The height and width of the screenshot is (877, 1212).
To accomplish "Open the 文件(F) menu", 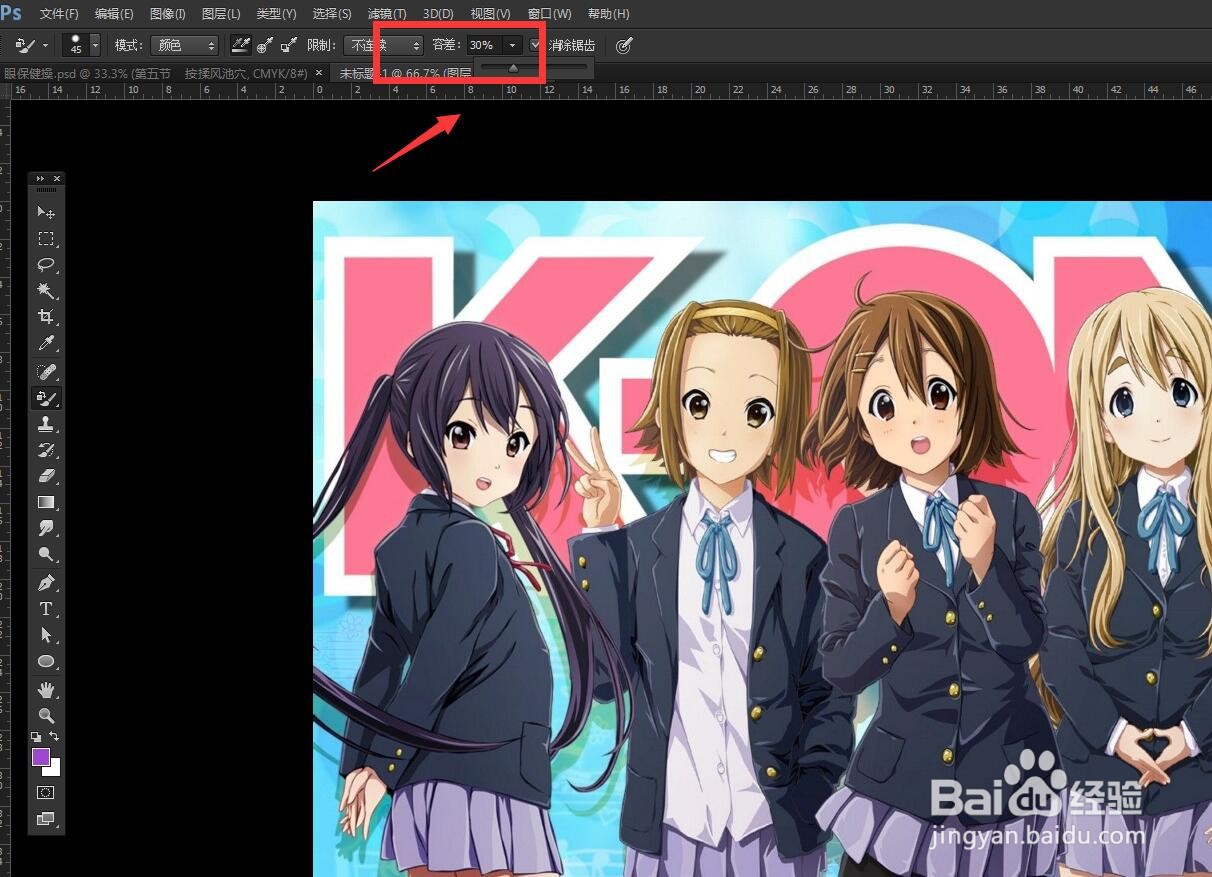I will pos(59,14).
